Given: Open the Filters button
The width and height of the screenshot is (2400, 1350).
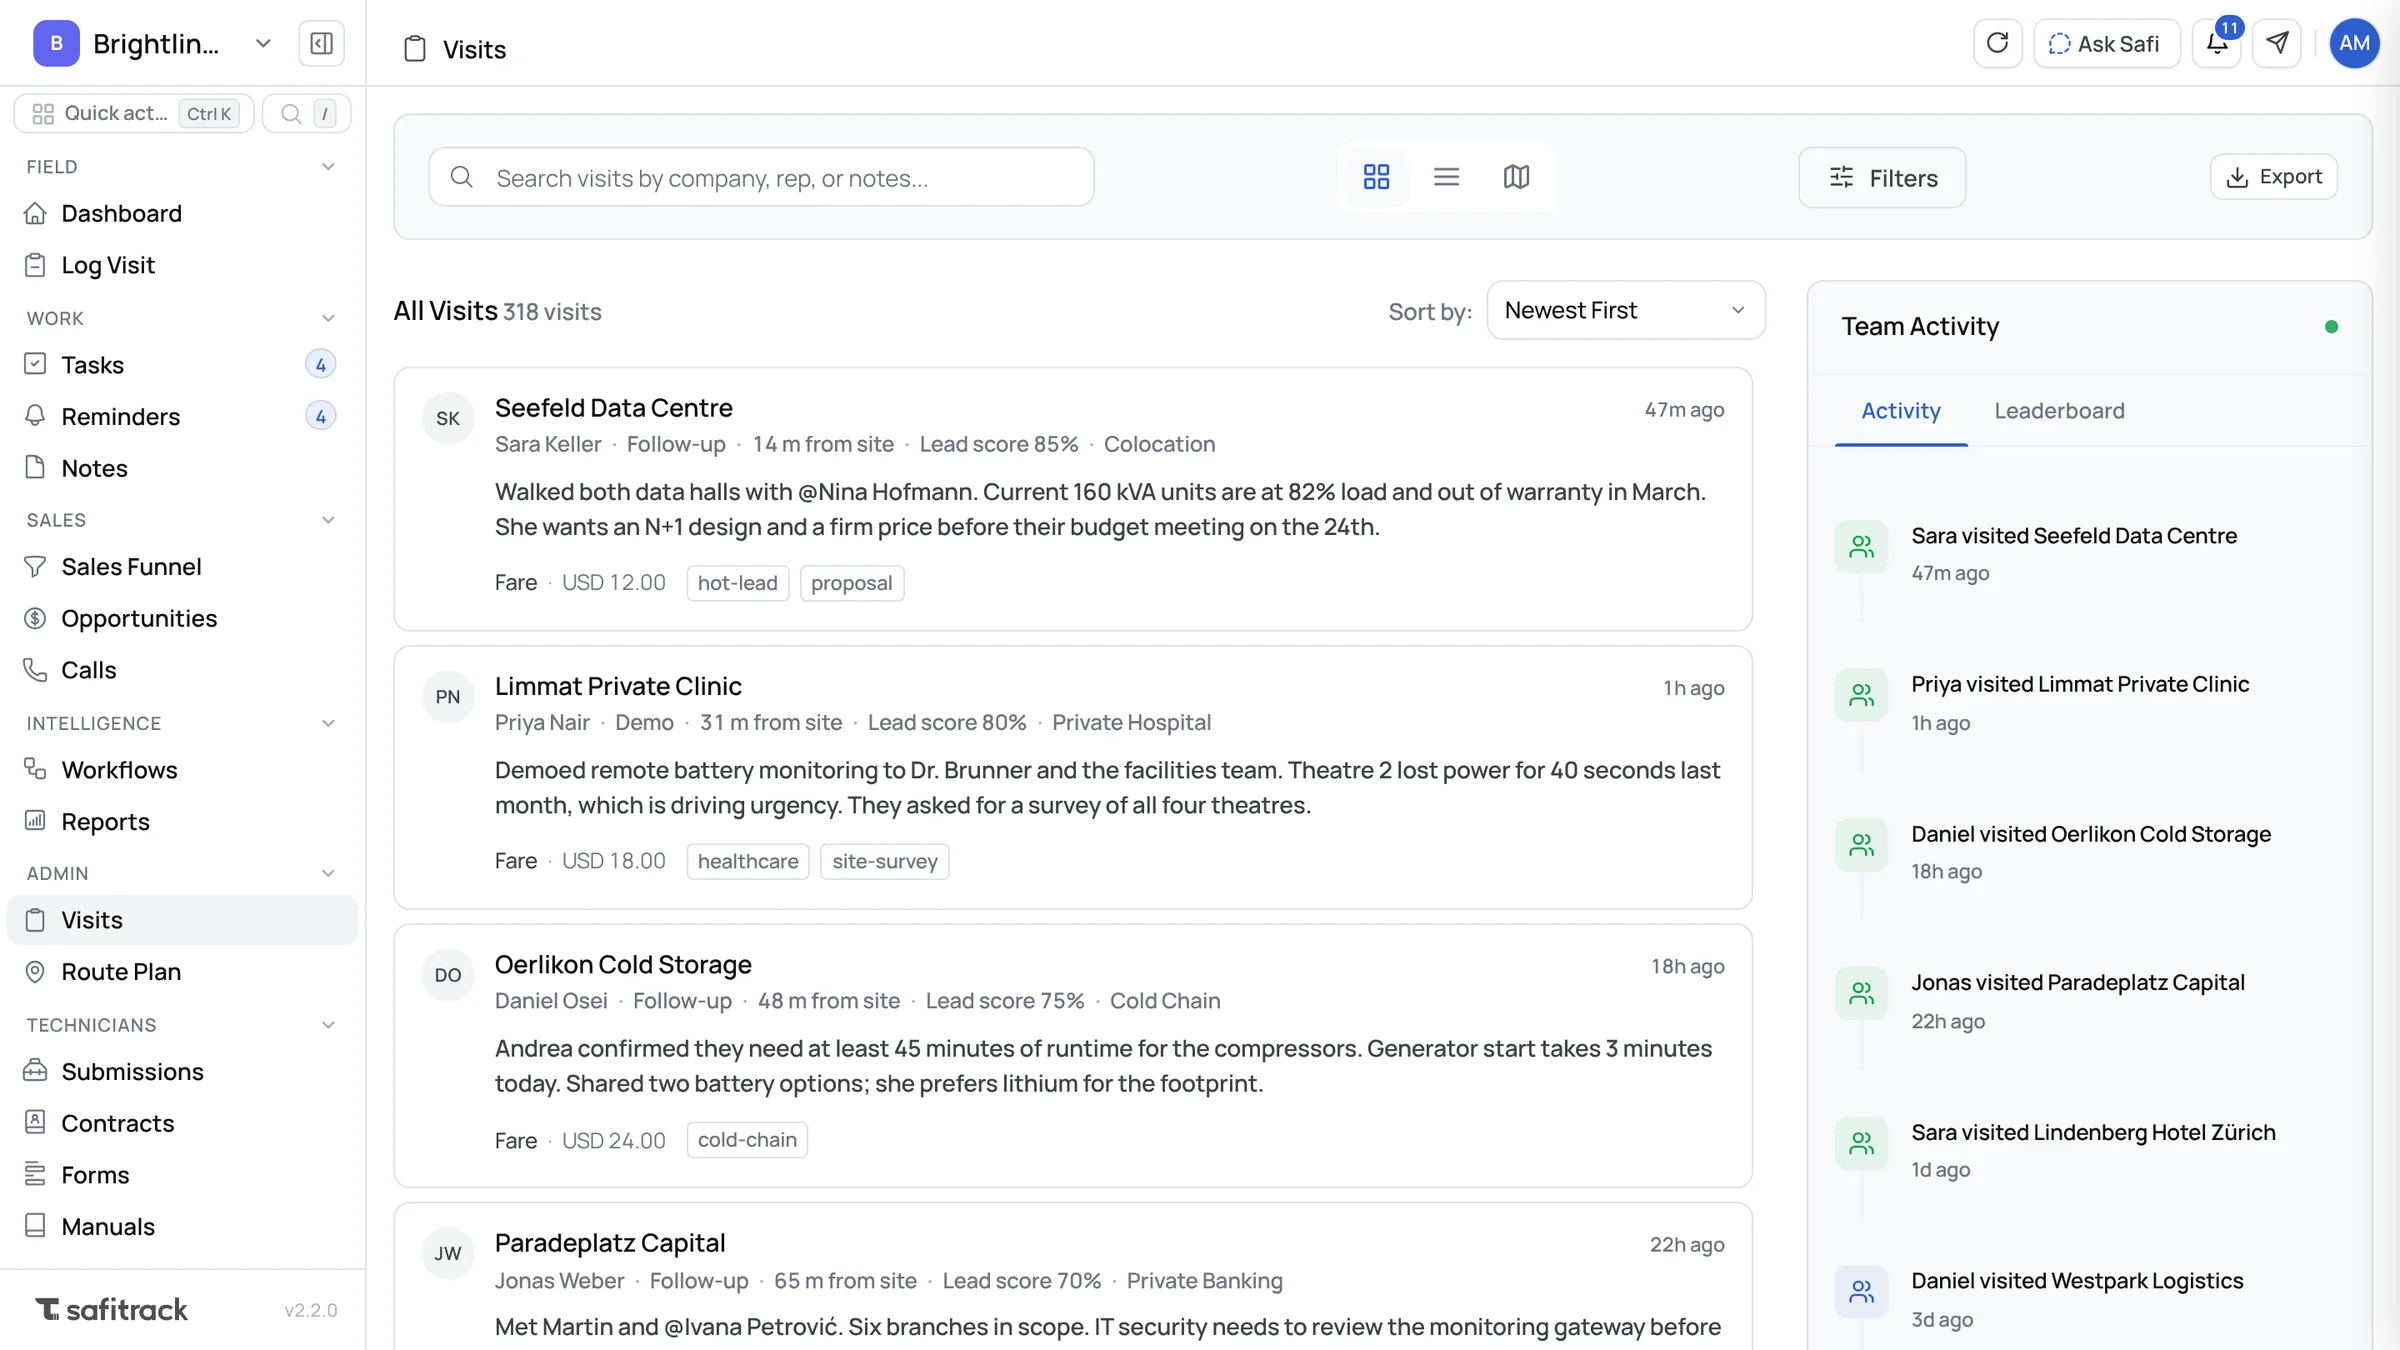Looking at the screenshot, I should [1882, 177].
